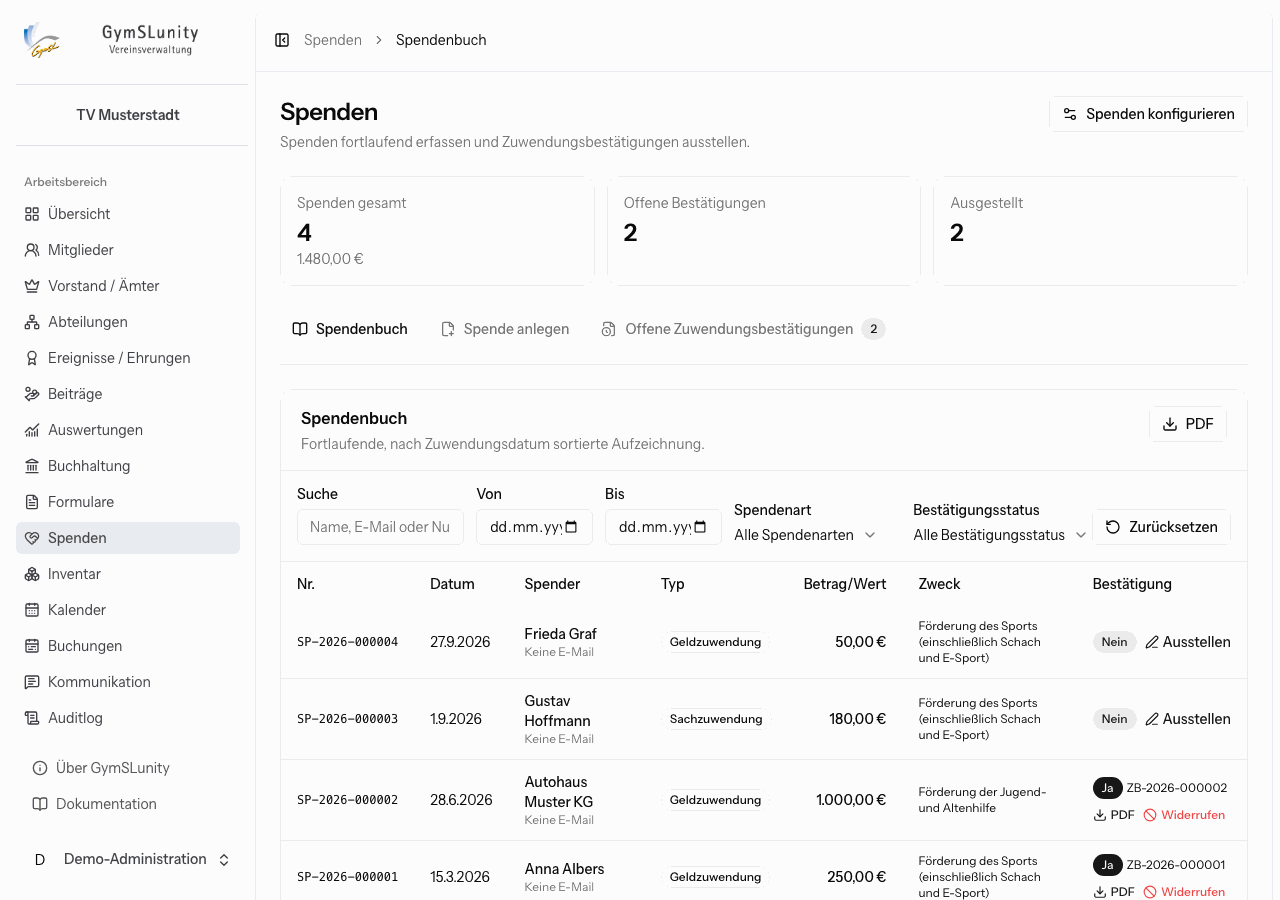Click Widerrufen for ZB-2026-000002
The image size is (1280, 900).
pos(1184,815)
